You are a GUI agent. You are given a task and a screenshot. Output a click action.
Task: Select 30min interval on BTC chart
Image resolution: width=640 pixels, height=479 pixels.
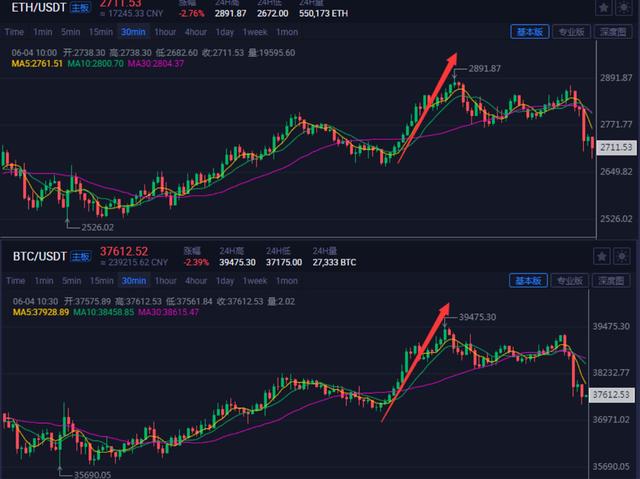click(133, 281)
